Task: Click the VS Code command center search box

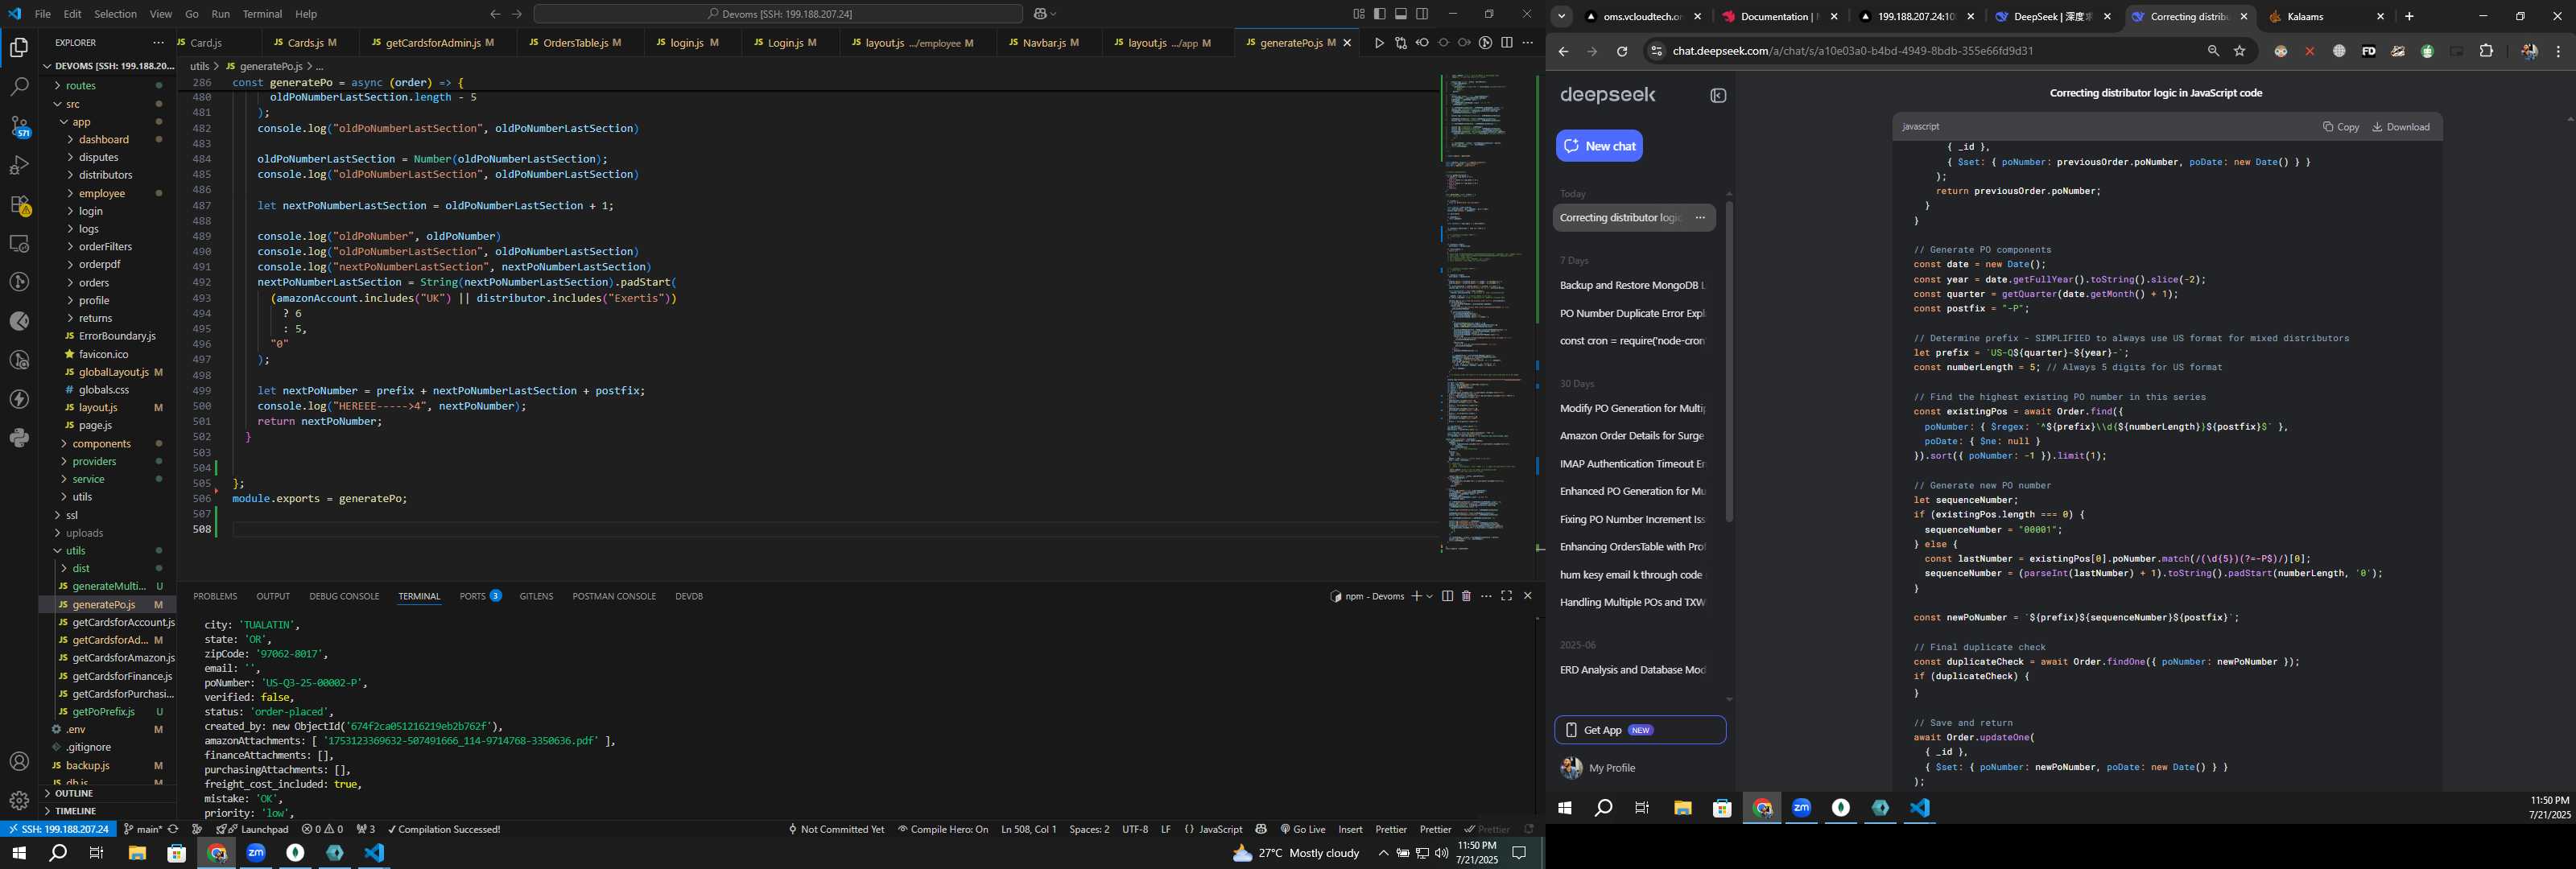Action: 778,14
